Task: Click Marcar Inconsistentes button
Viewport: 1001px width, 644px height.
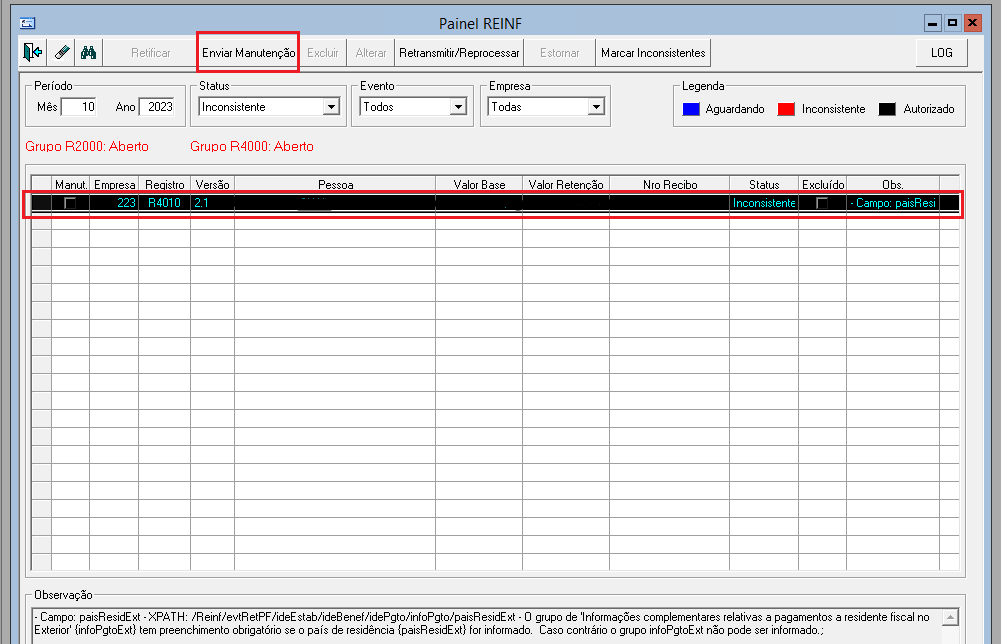Action: [653, 52]
